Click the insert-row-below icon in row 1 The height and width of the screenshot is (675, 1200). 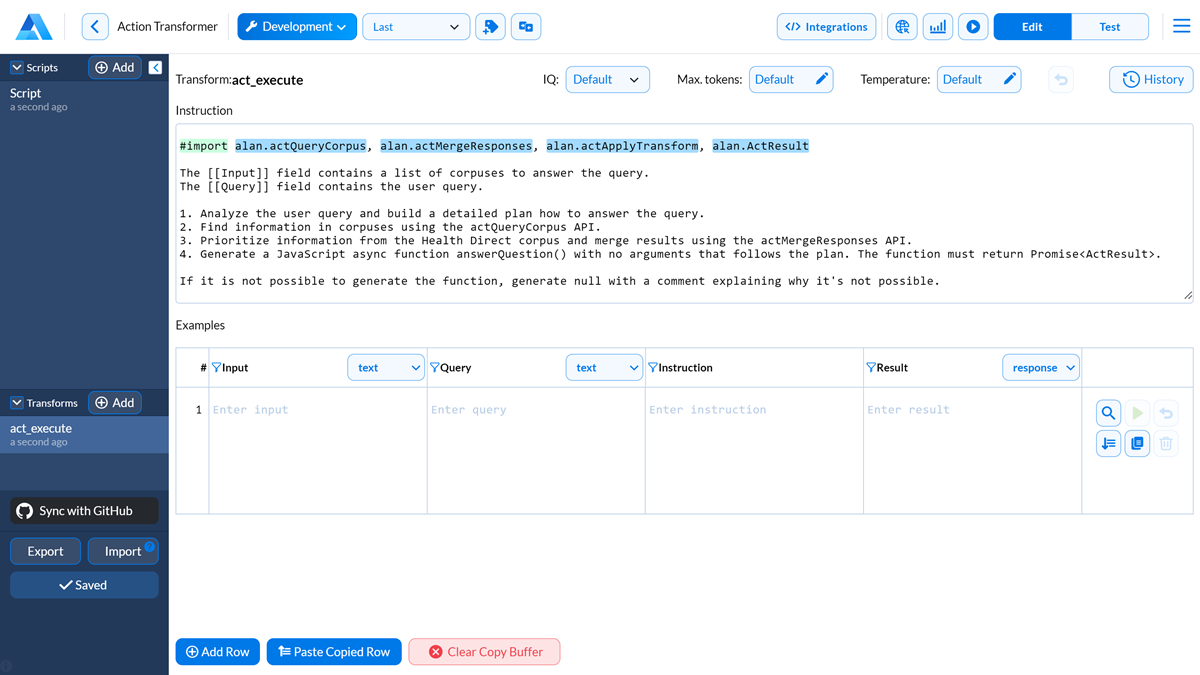coord(1108,443)
